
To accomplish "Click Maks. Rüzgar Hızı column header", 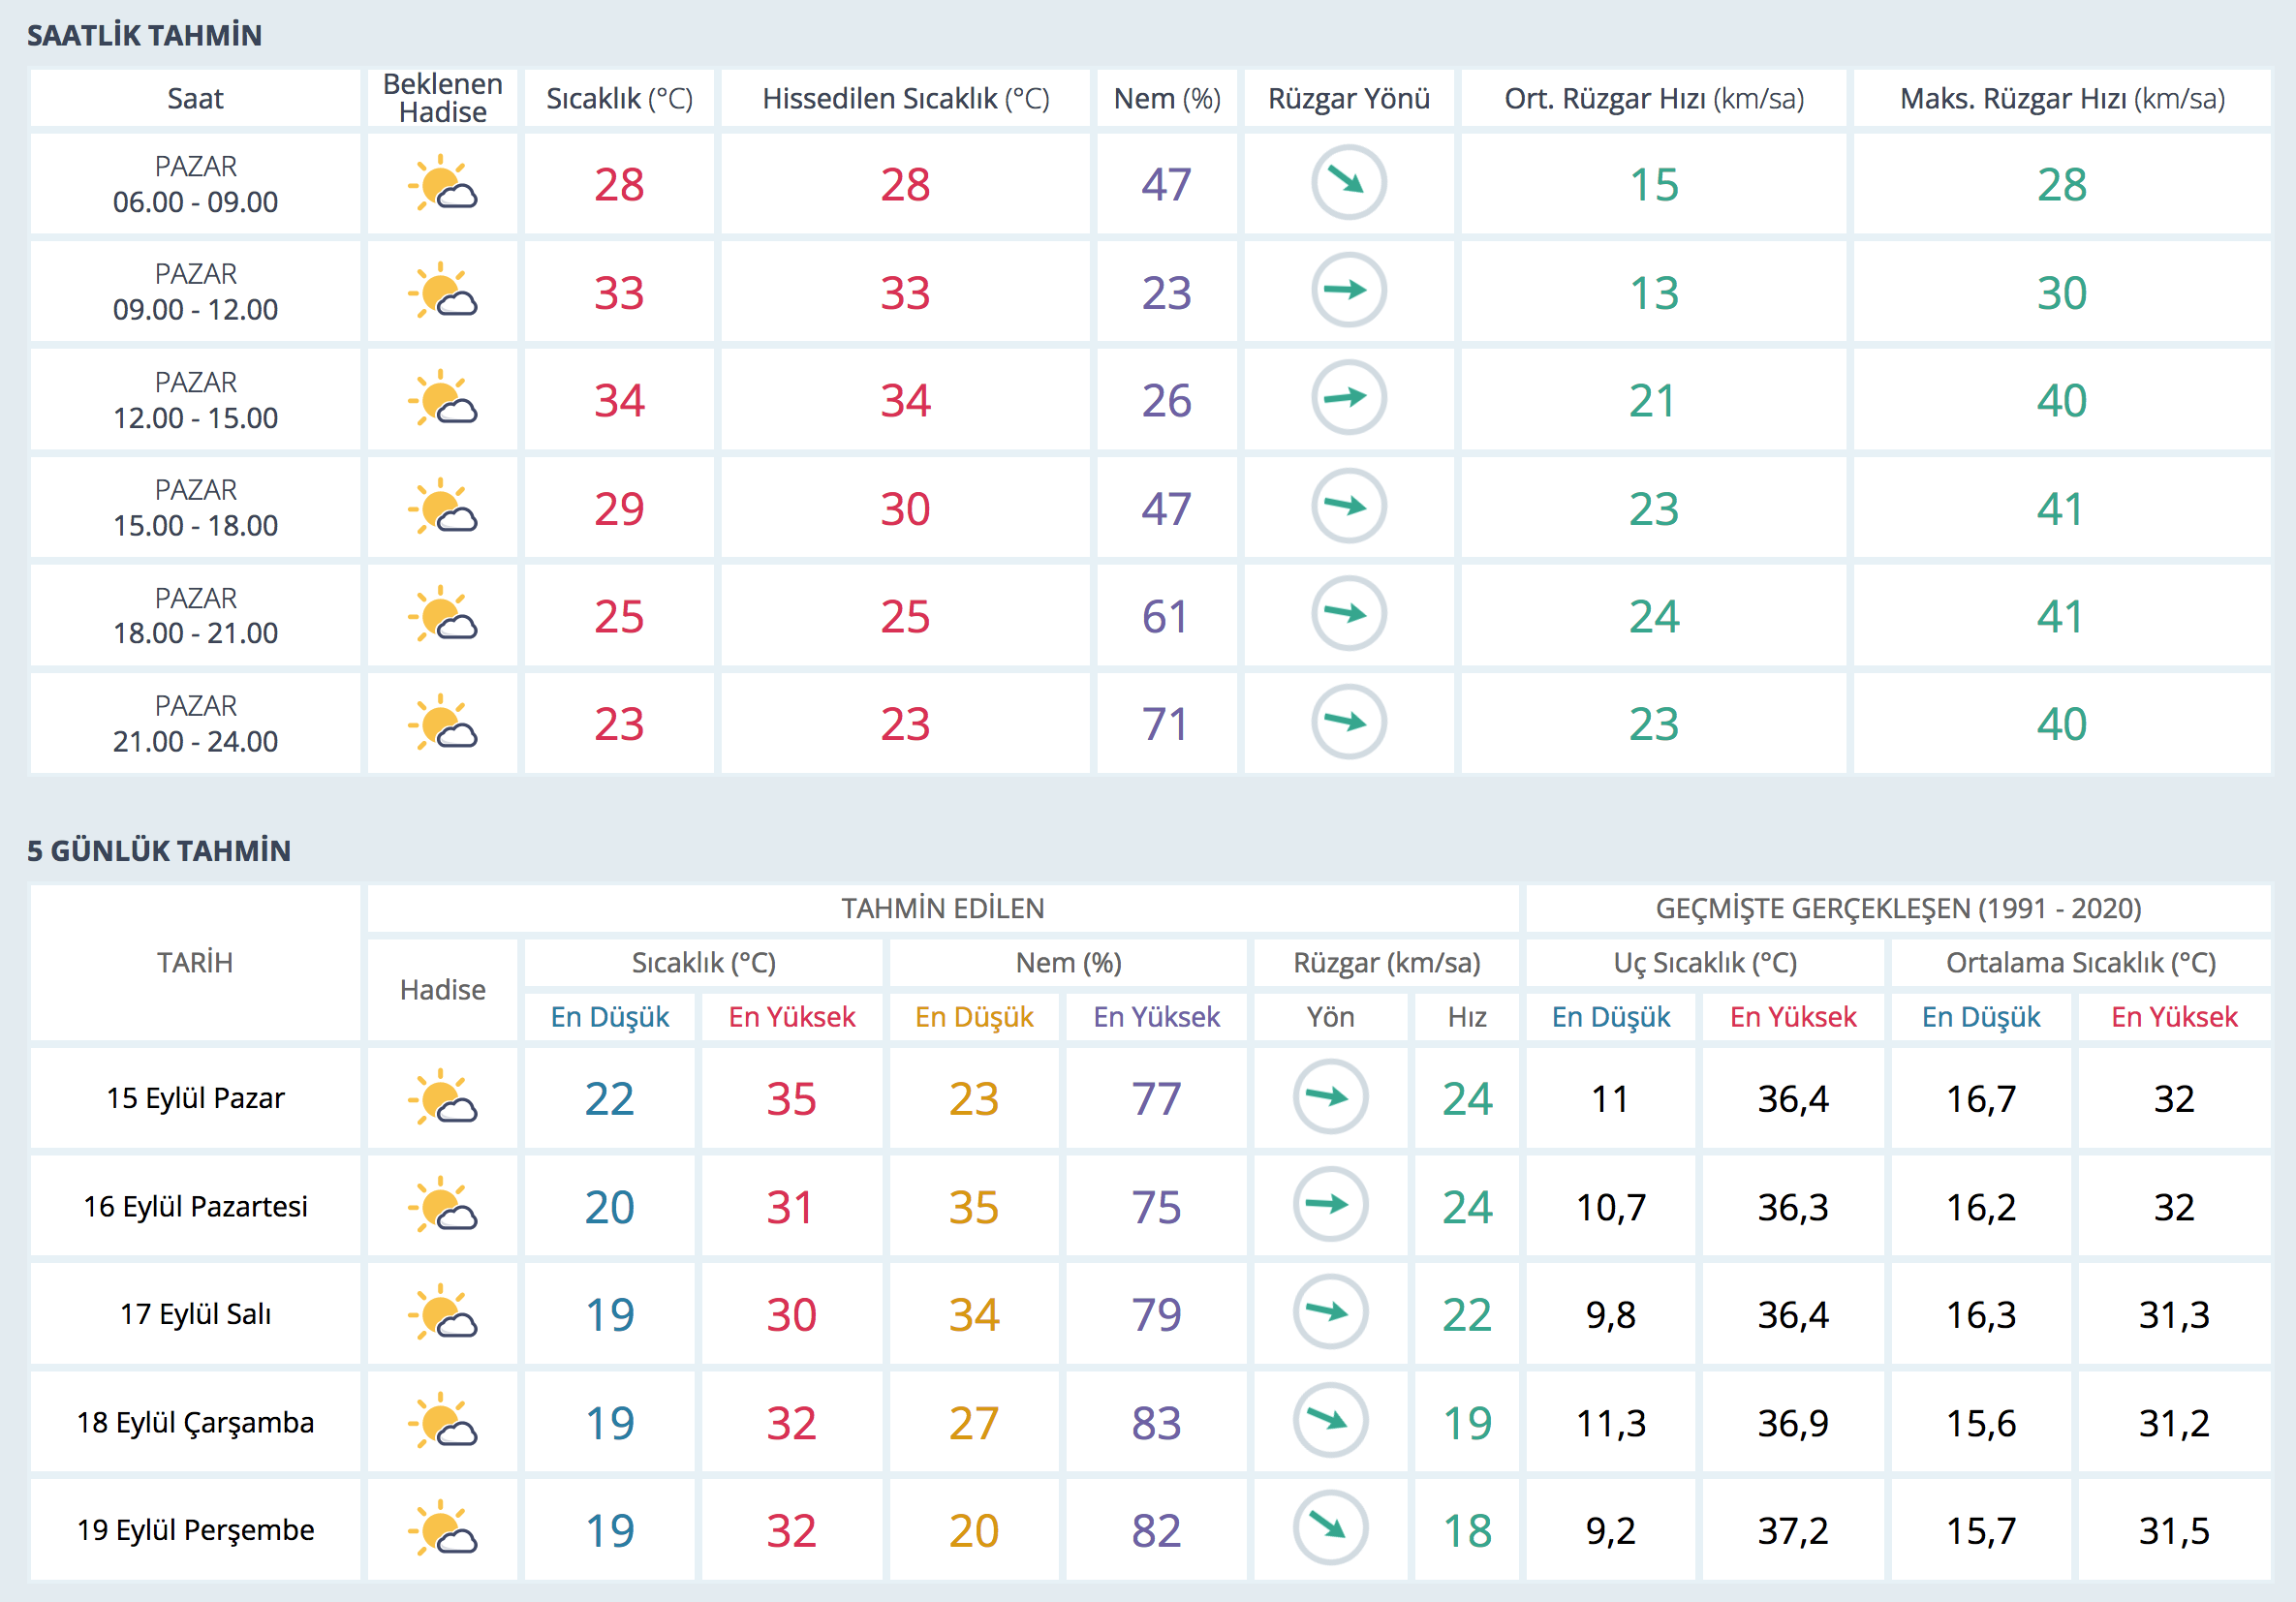I will (x=2062, y=99).
